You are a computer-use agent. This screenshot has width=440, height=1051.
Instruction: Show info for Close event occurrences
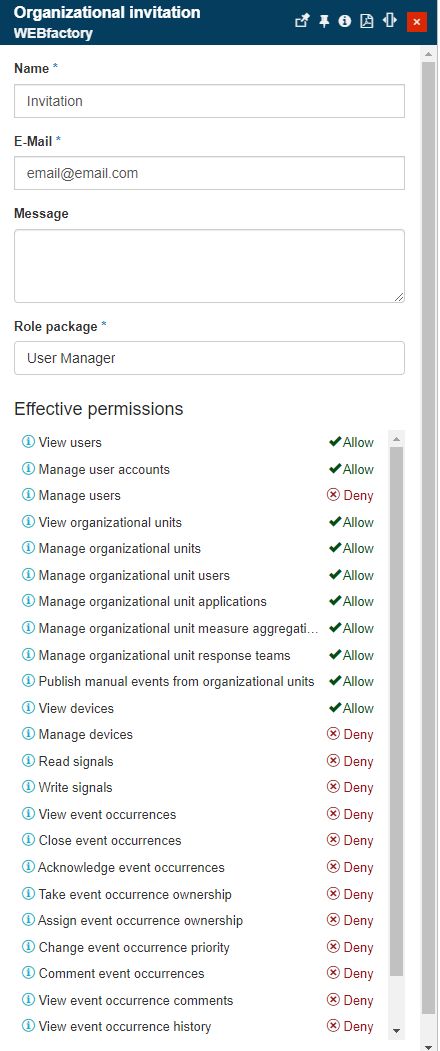click(x=28, y=839)
